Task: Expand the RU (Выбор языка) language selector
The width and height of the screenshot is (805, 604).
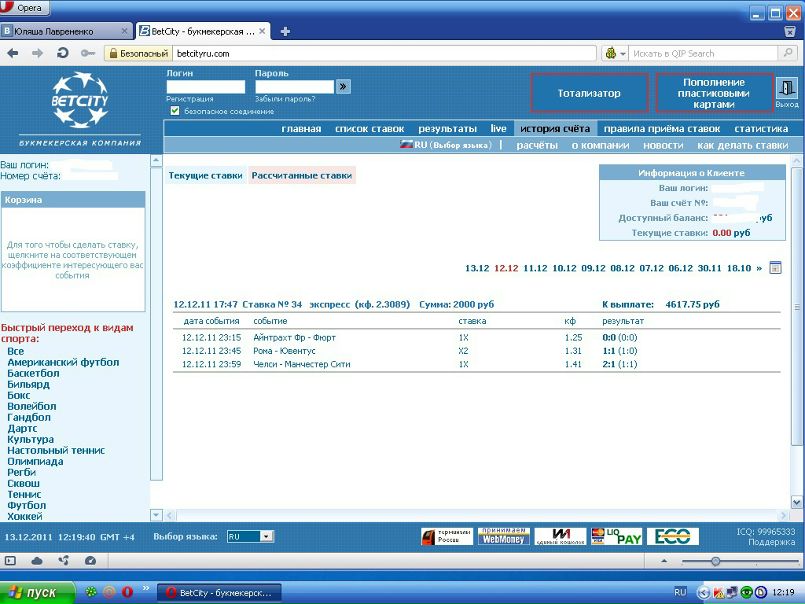Action: point(445,145)
